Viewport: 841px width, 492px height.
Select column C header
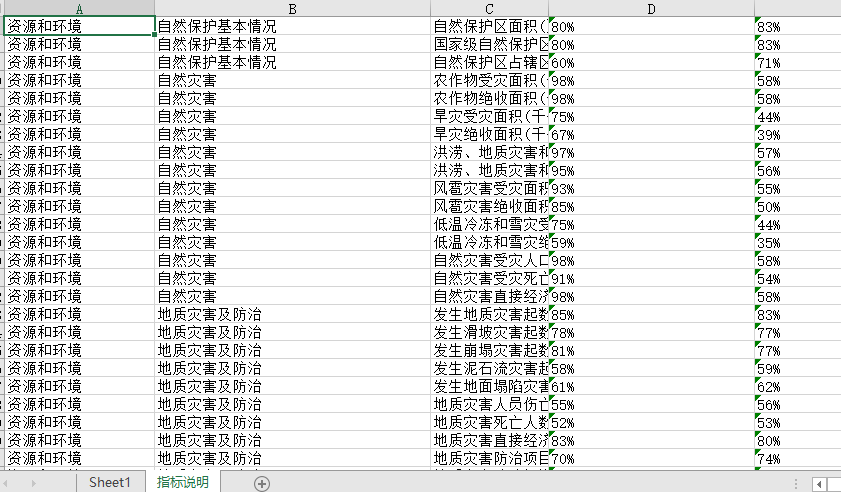click(489, 9)
